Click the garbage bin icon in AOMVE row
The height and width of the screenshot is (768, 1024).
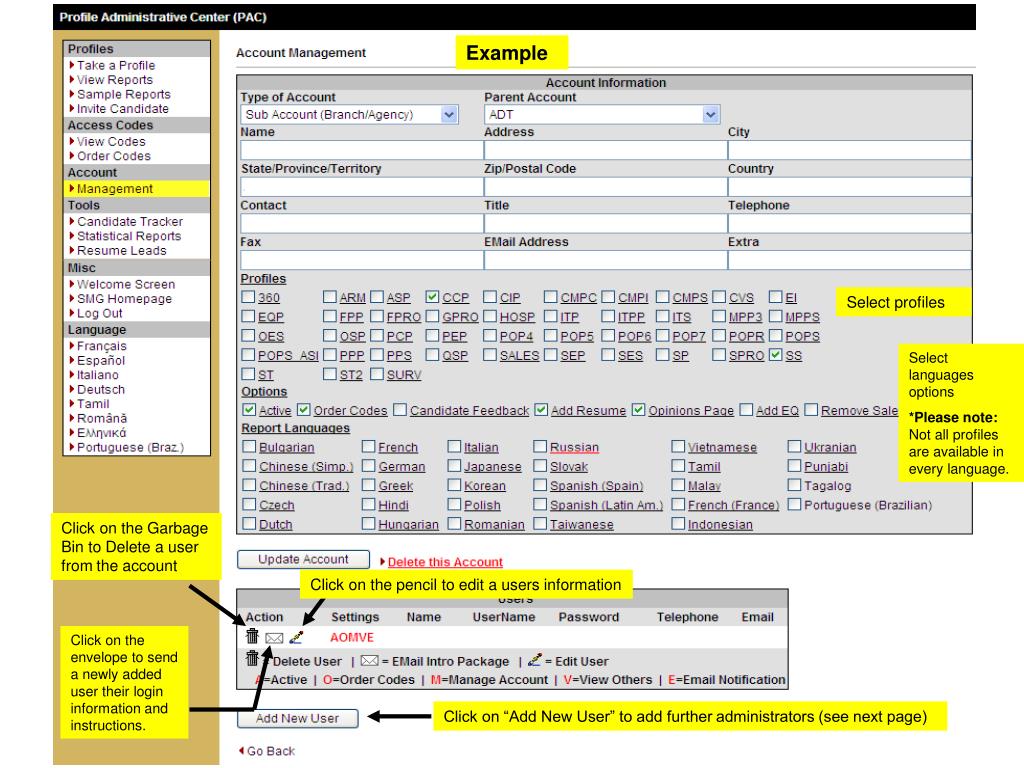[x=252, y=635]
